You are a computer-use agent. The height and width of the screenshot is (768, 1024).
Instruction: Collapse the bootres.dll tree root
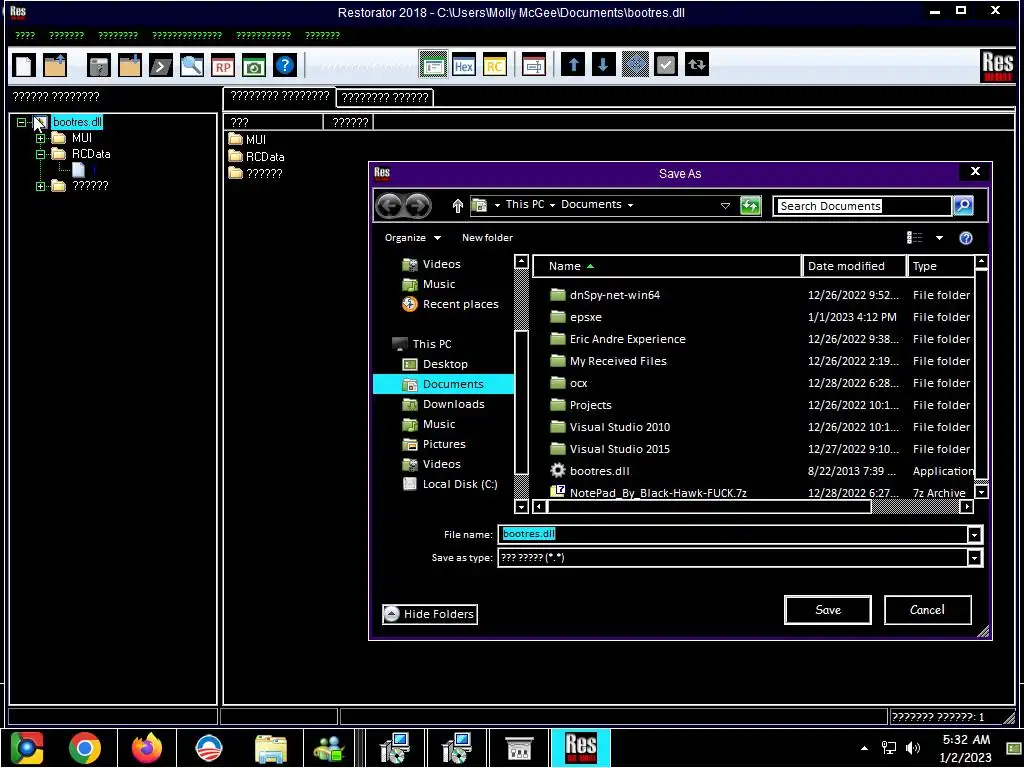[22, 122]
